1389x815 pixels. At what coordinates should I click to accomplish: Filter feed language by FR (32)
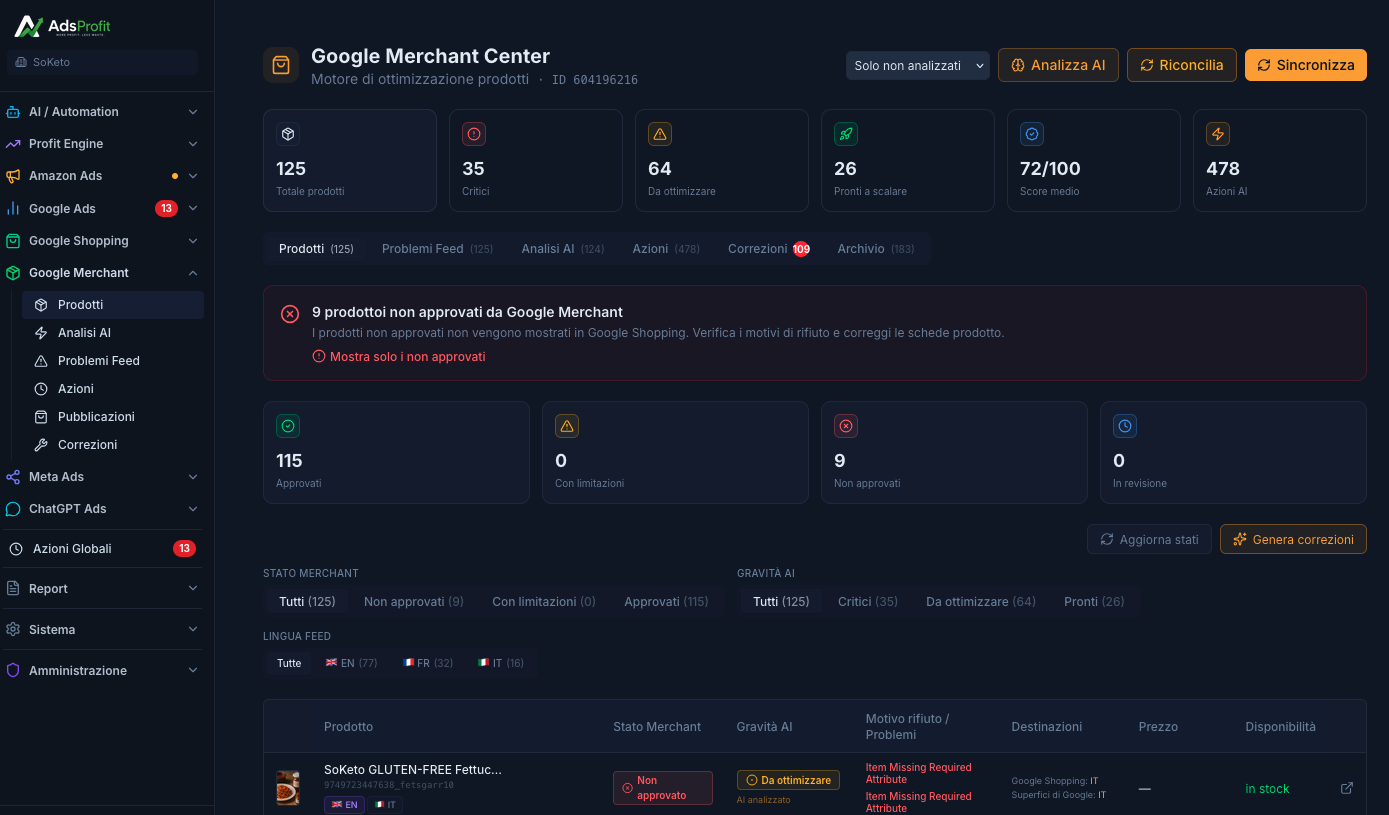click(428, 663)
